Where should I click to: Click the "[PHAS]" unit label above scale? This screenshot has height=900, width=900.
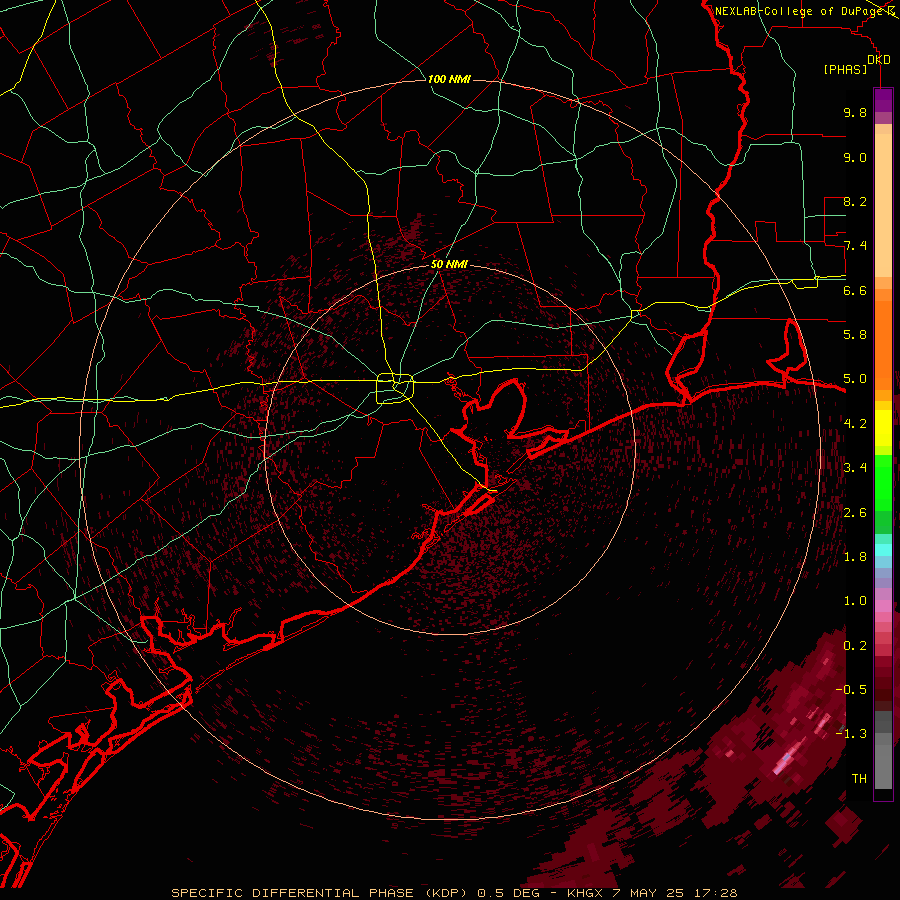coord(845,69)
